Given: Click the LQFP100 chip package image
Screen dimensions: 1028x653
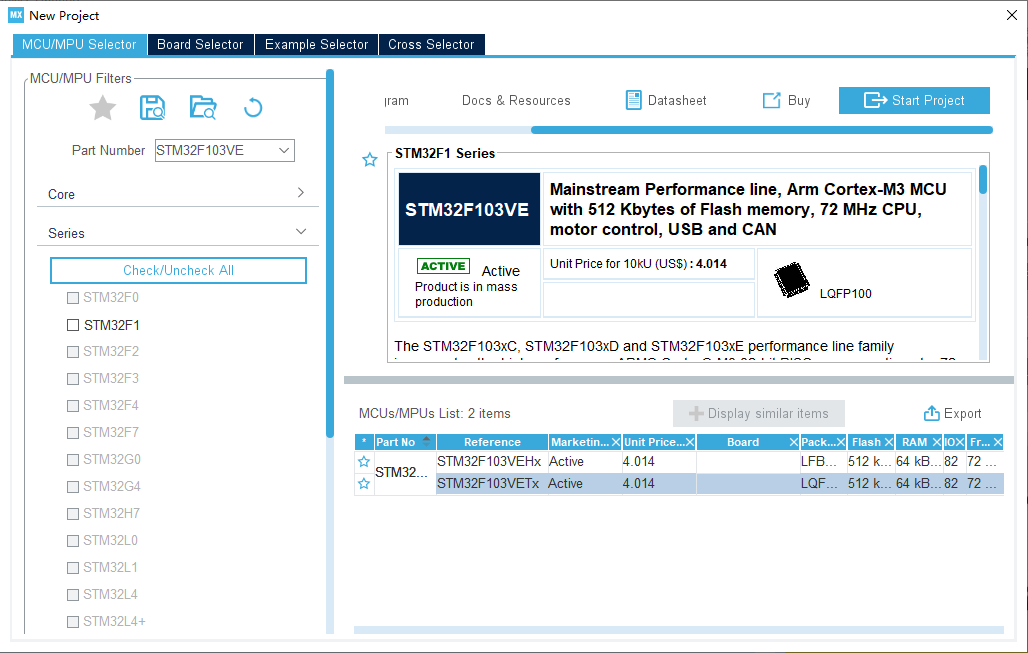Looking at the screenshot, I should (x=791, y=280).
